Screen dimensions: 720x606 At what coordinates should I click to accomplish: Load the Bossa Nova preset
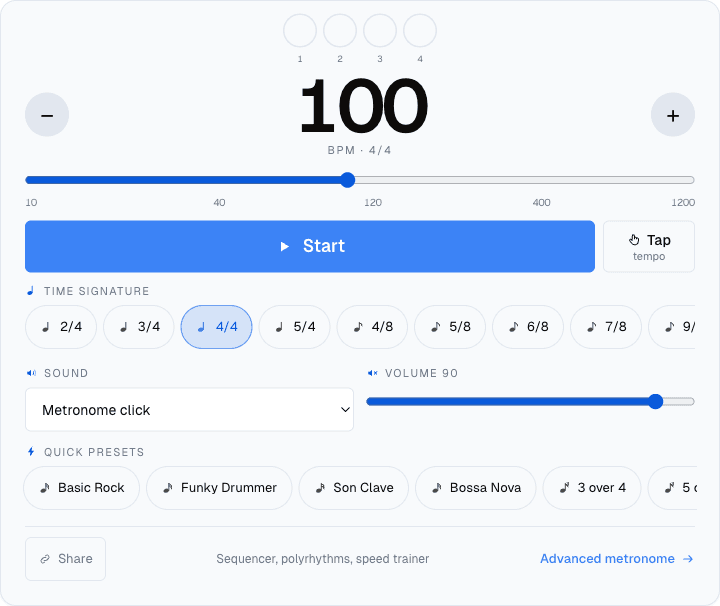point(476,488)
